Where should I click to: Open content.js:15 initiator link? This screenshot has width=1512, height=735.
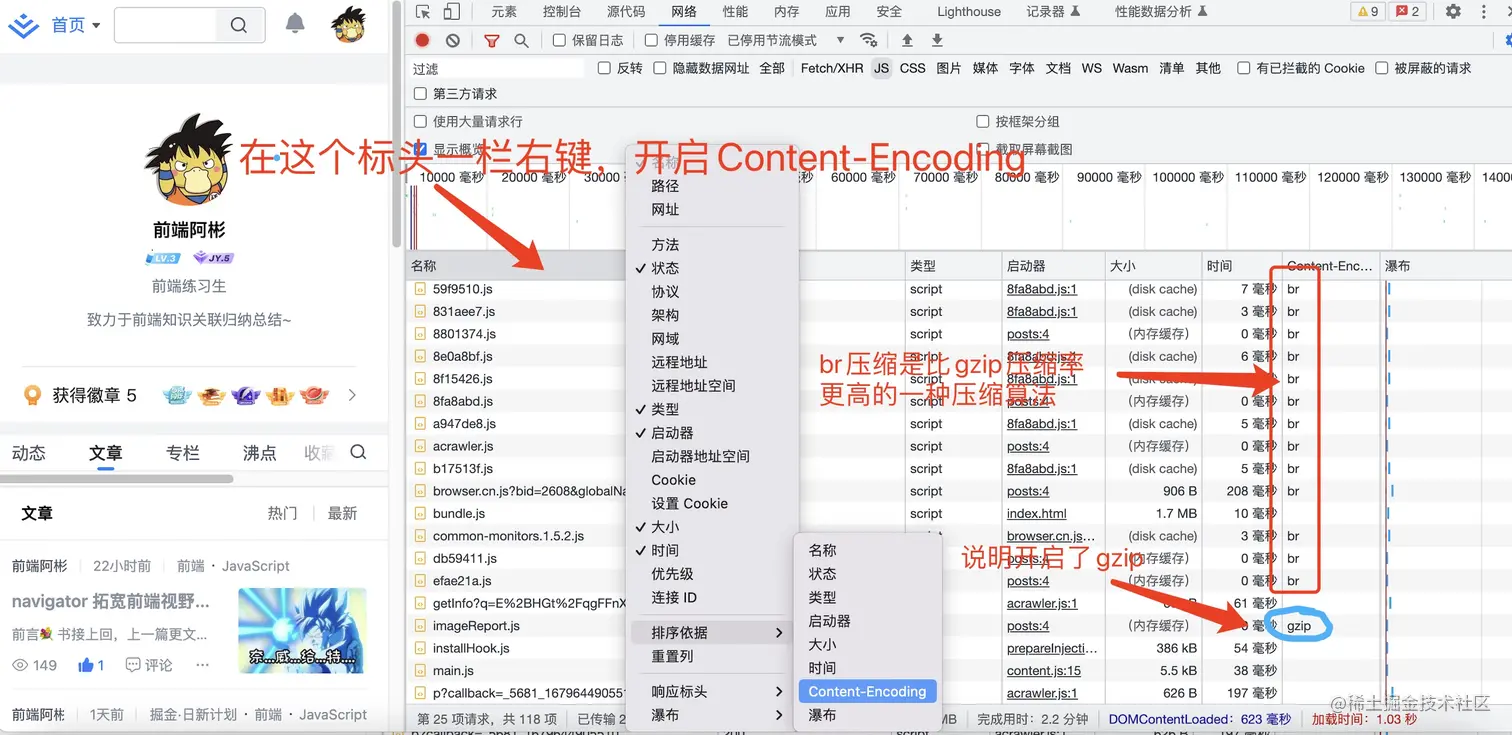click(x=1043, y=671)
